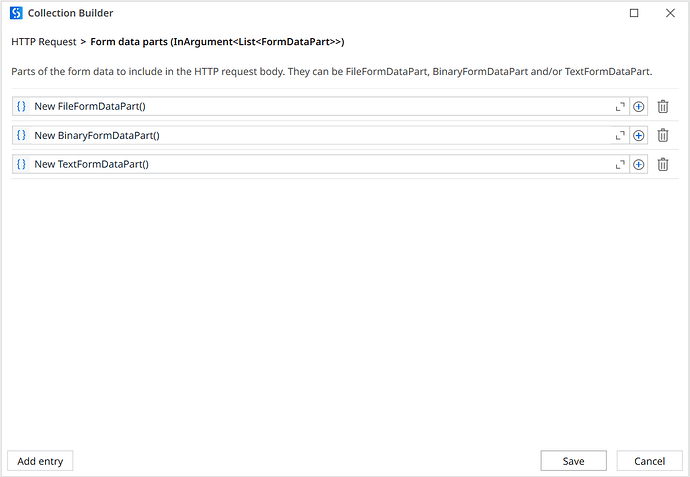Cancel the collection changes
The image size is (690, 477).
(x=649, y=461)
